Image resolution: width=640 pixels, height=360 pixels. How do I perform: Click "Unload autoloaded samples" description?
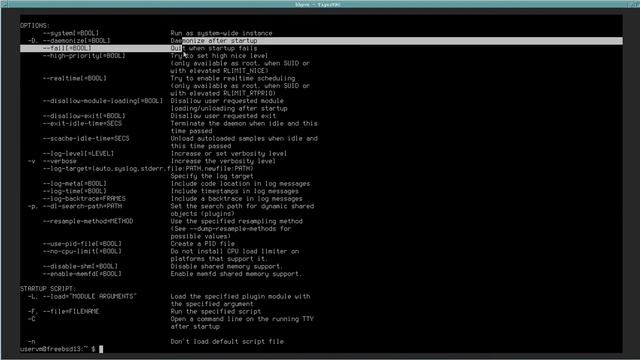coord(244,139)
